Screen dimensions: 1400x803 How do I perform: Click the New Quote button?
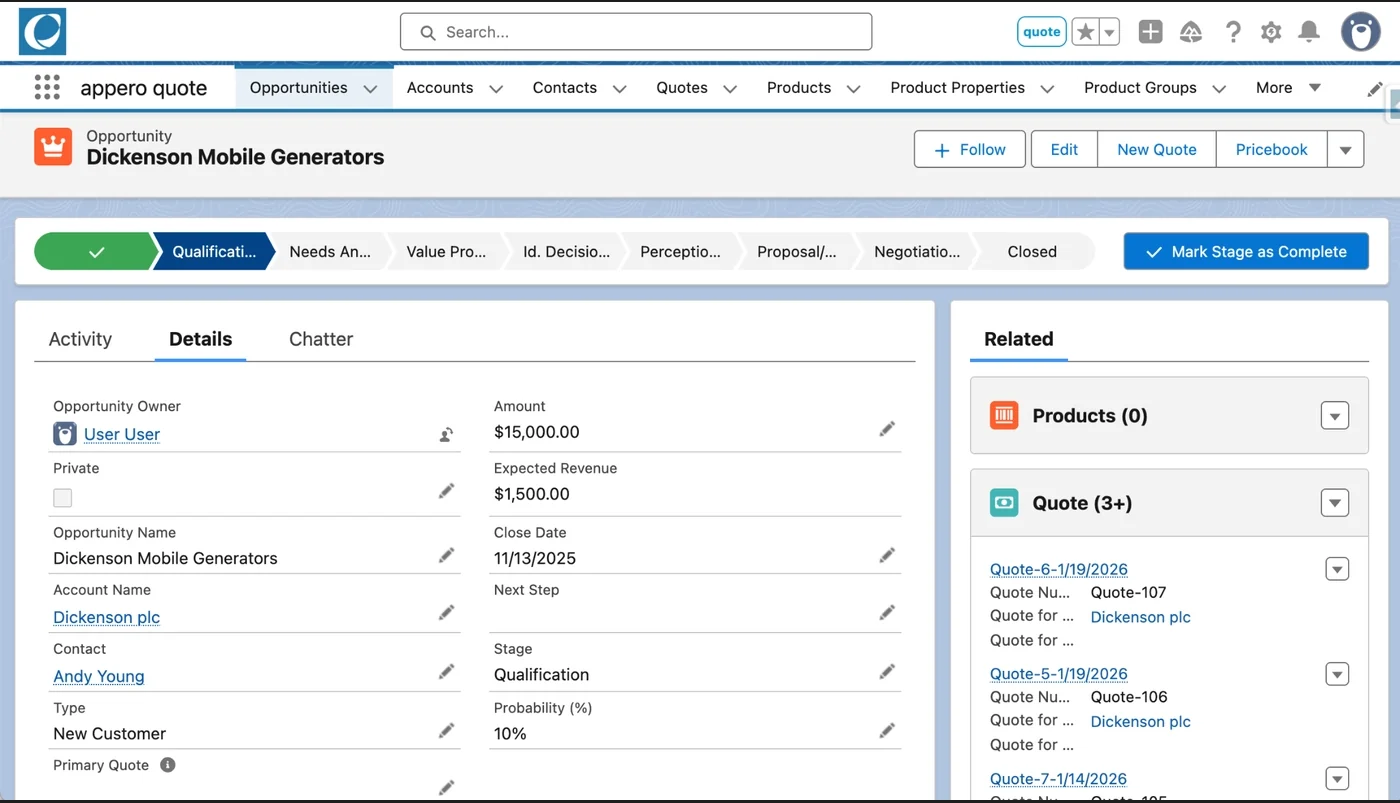1157,150
